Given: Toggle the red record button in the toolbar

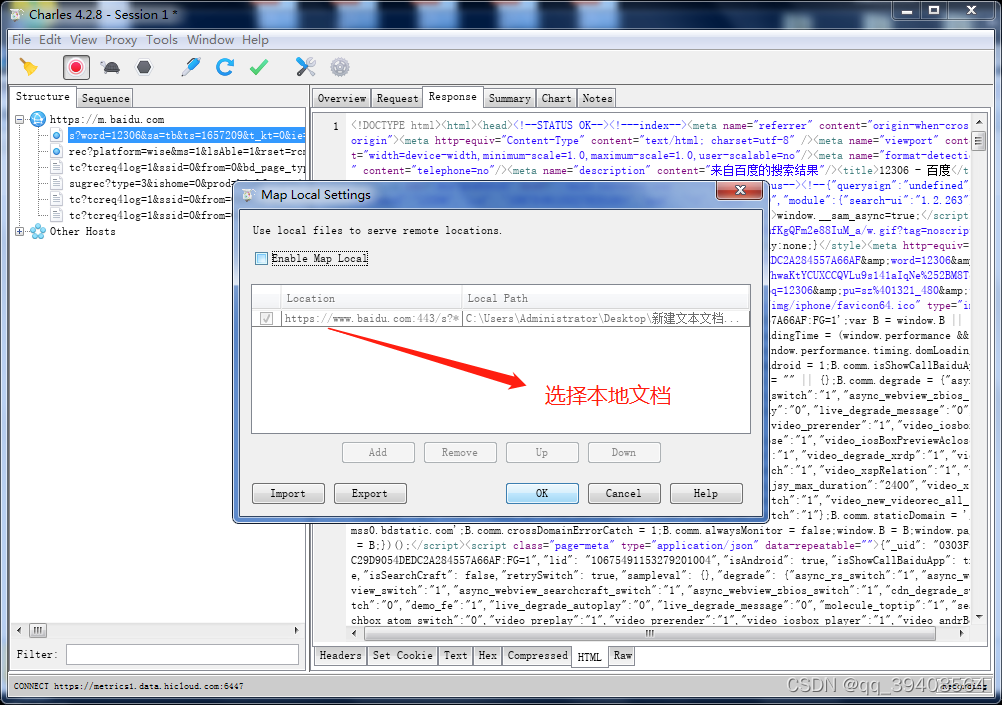Looking at the screenshot, I should (76, 67).
